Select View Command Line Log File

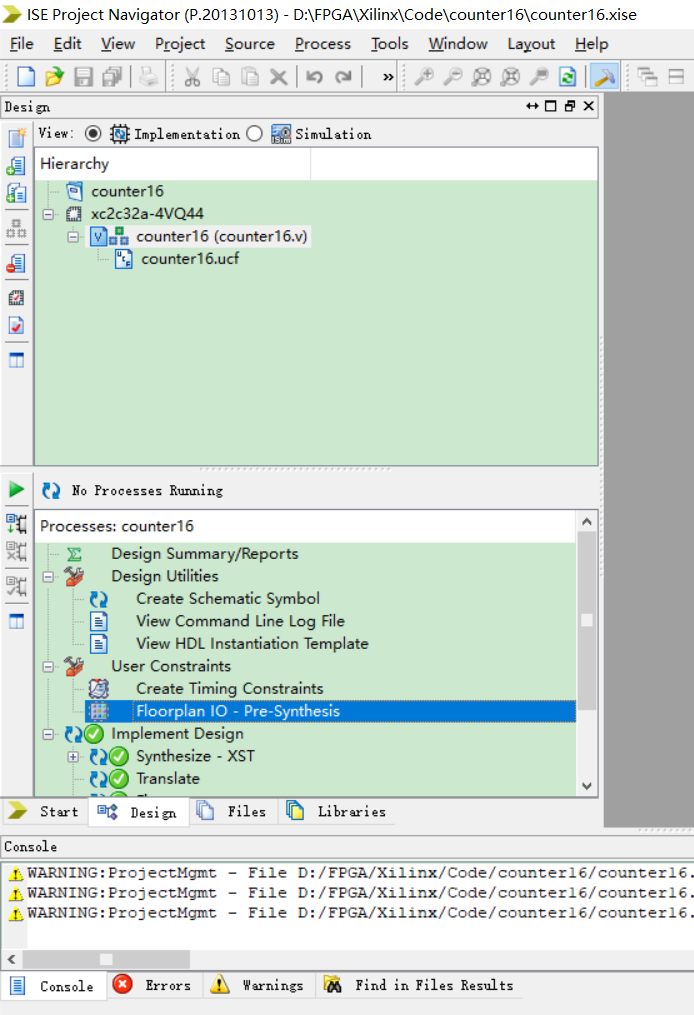pyautogui.click(x=240, y=621)
